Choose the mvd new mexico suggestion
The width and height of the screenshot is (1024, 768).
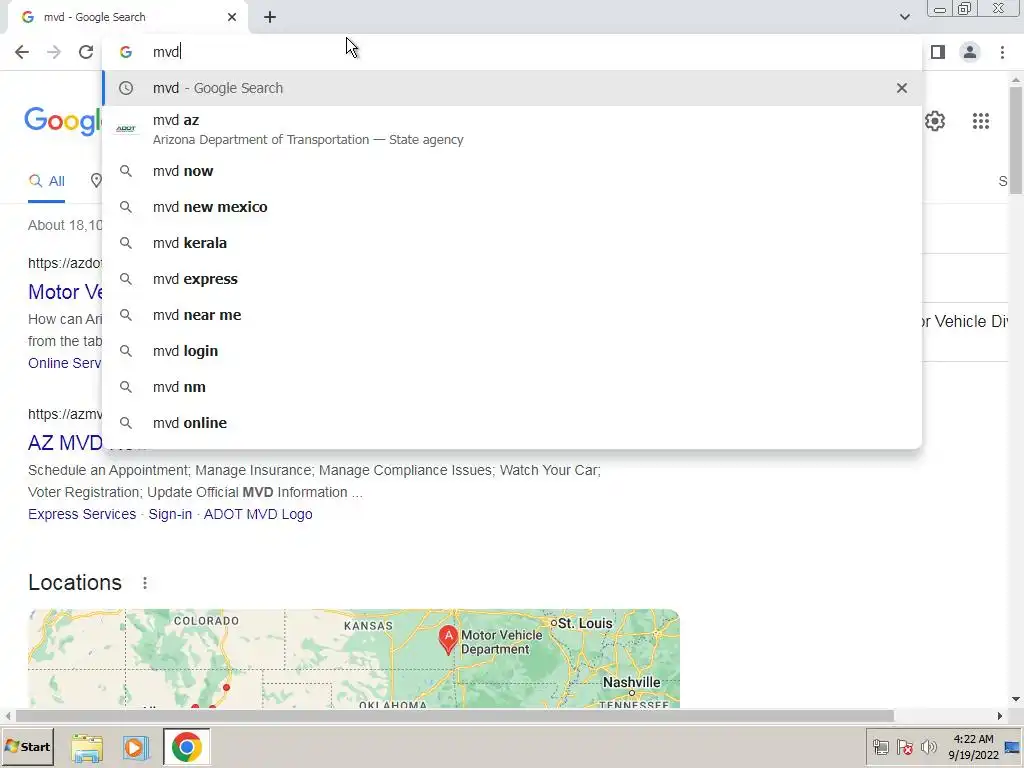click(x=512, y=207)
